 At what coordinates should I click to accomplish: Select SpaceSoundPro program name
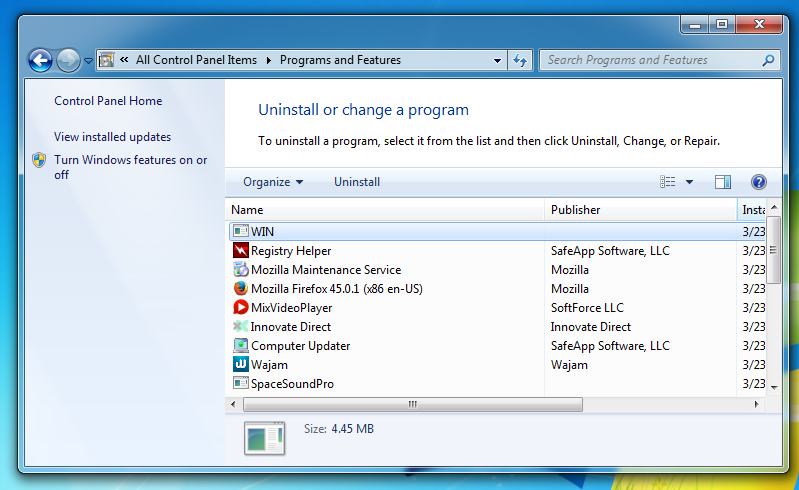pyautogui.click(x=292, y=384)
